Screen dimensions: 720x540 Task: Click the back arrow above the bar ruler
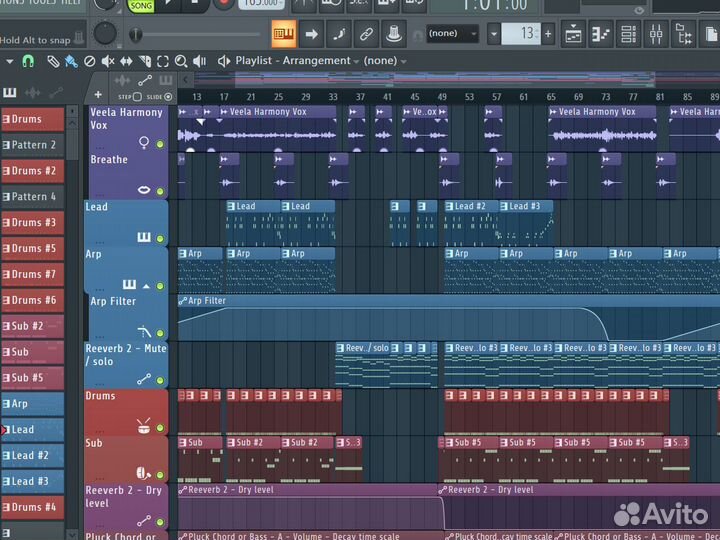[186, 79]
